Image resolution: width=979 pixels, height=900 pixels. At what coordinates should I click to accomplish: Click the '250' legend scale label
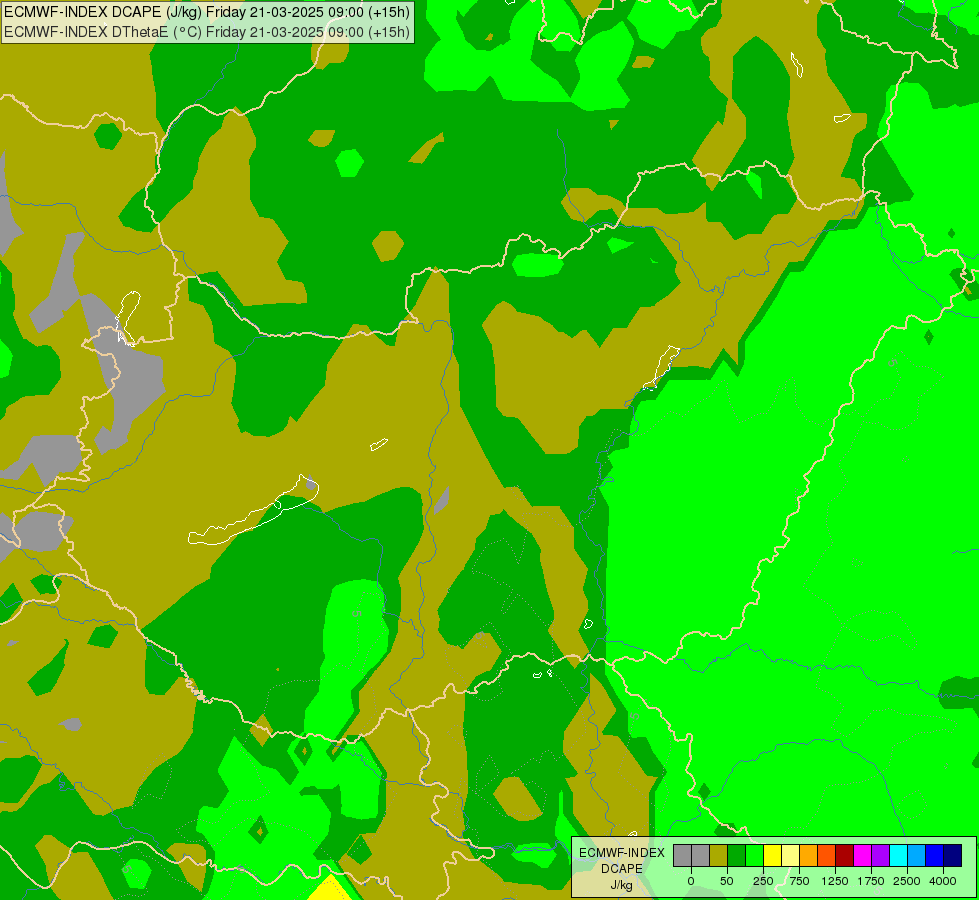click(763, 881)
